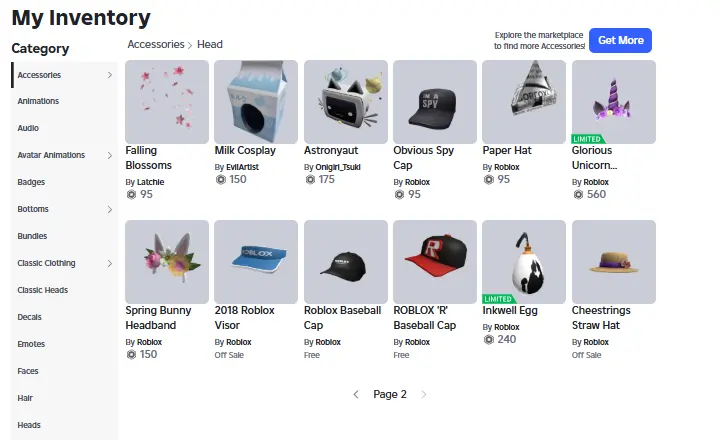Click the Get More button
Screen dimensions: 720x440
(620, 40)
